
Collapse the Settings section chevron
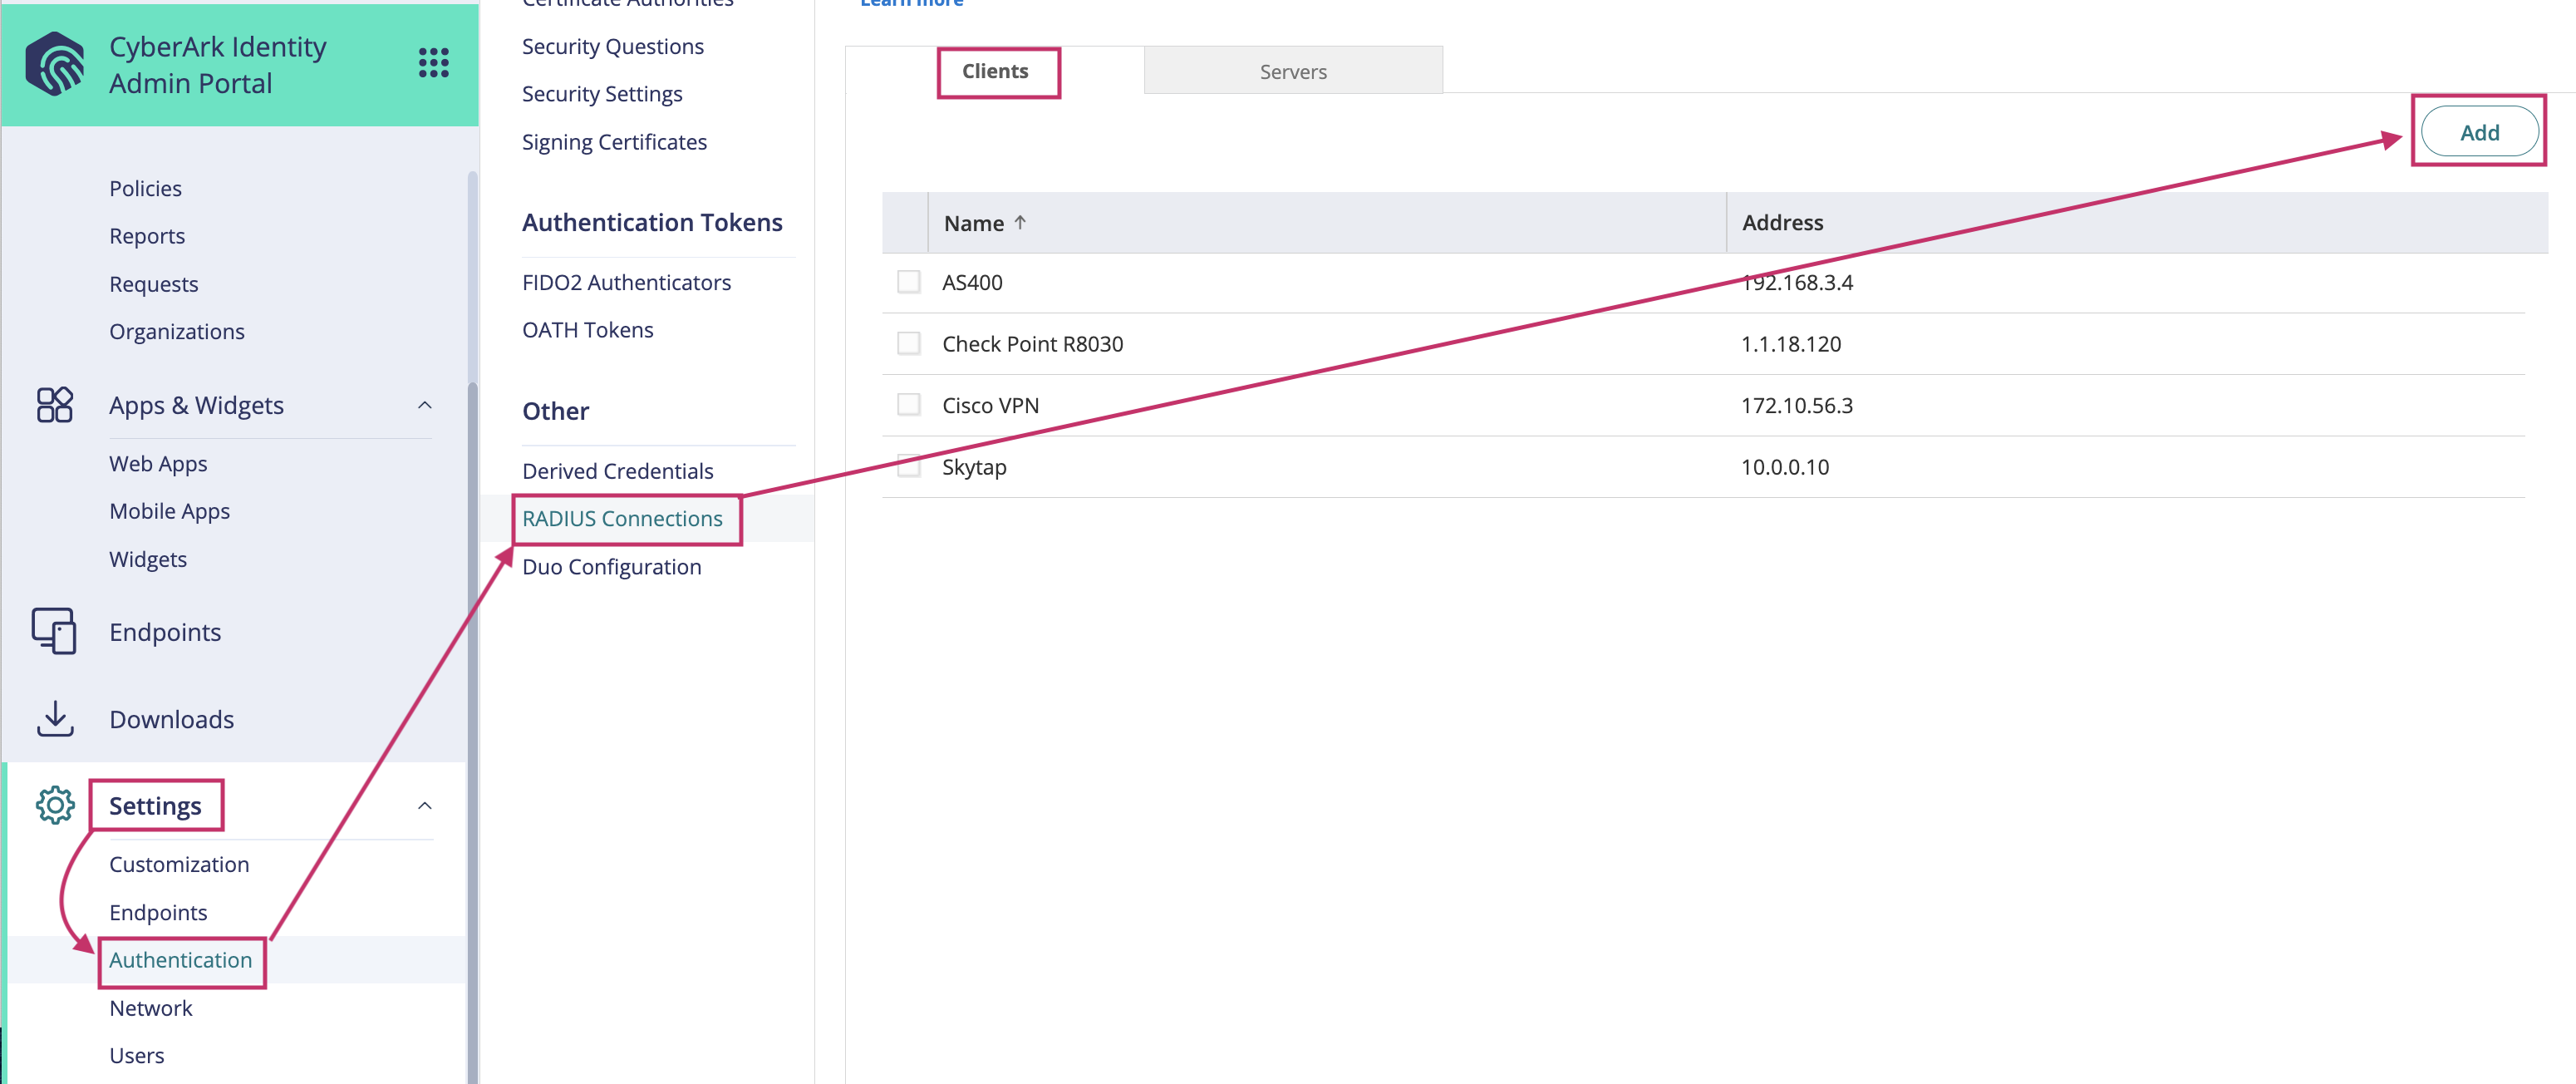coord(425,806)
